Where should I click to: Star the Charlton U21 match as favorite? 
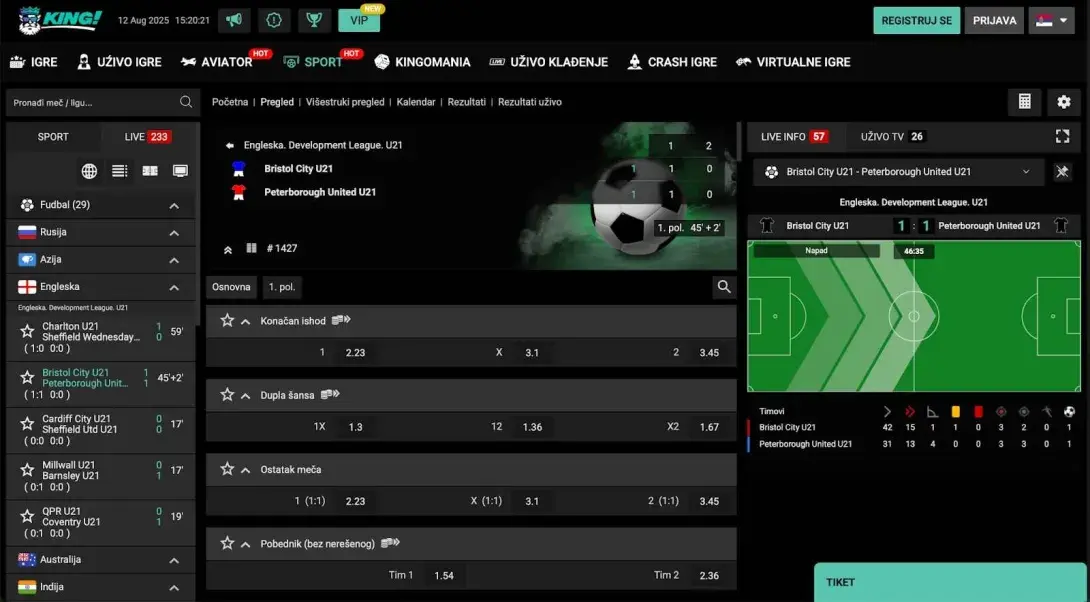click(27, 332)
